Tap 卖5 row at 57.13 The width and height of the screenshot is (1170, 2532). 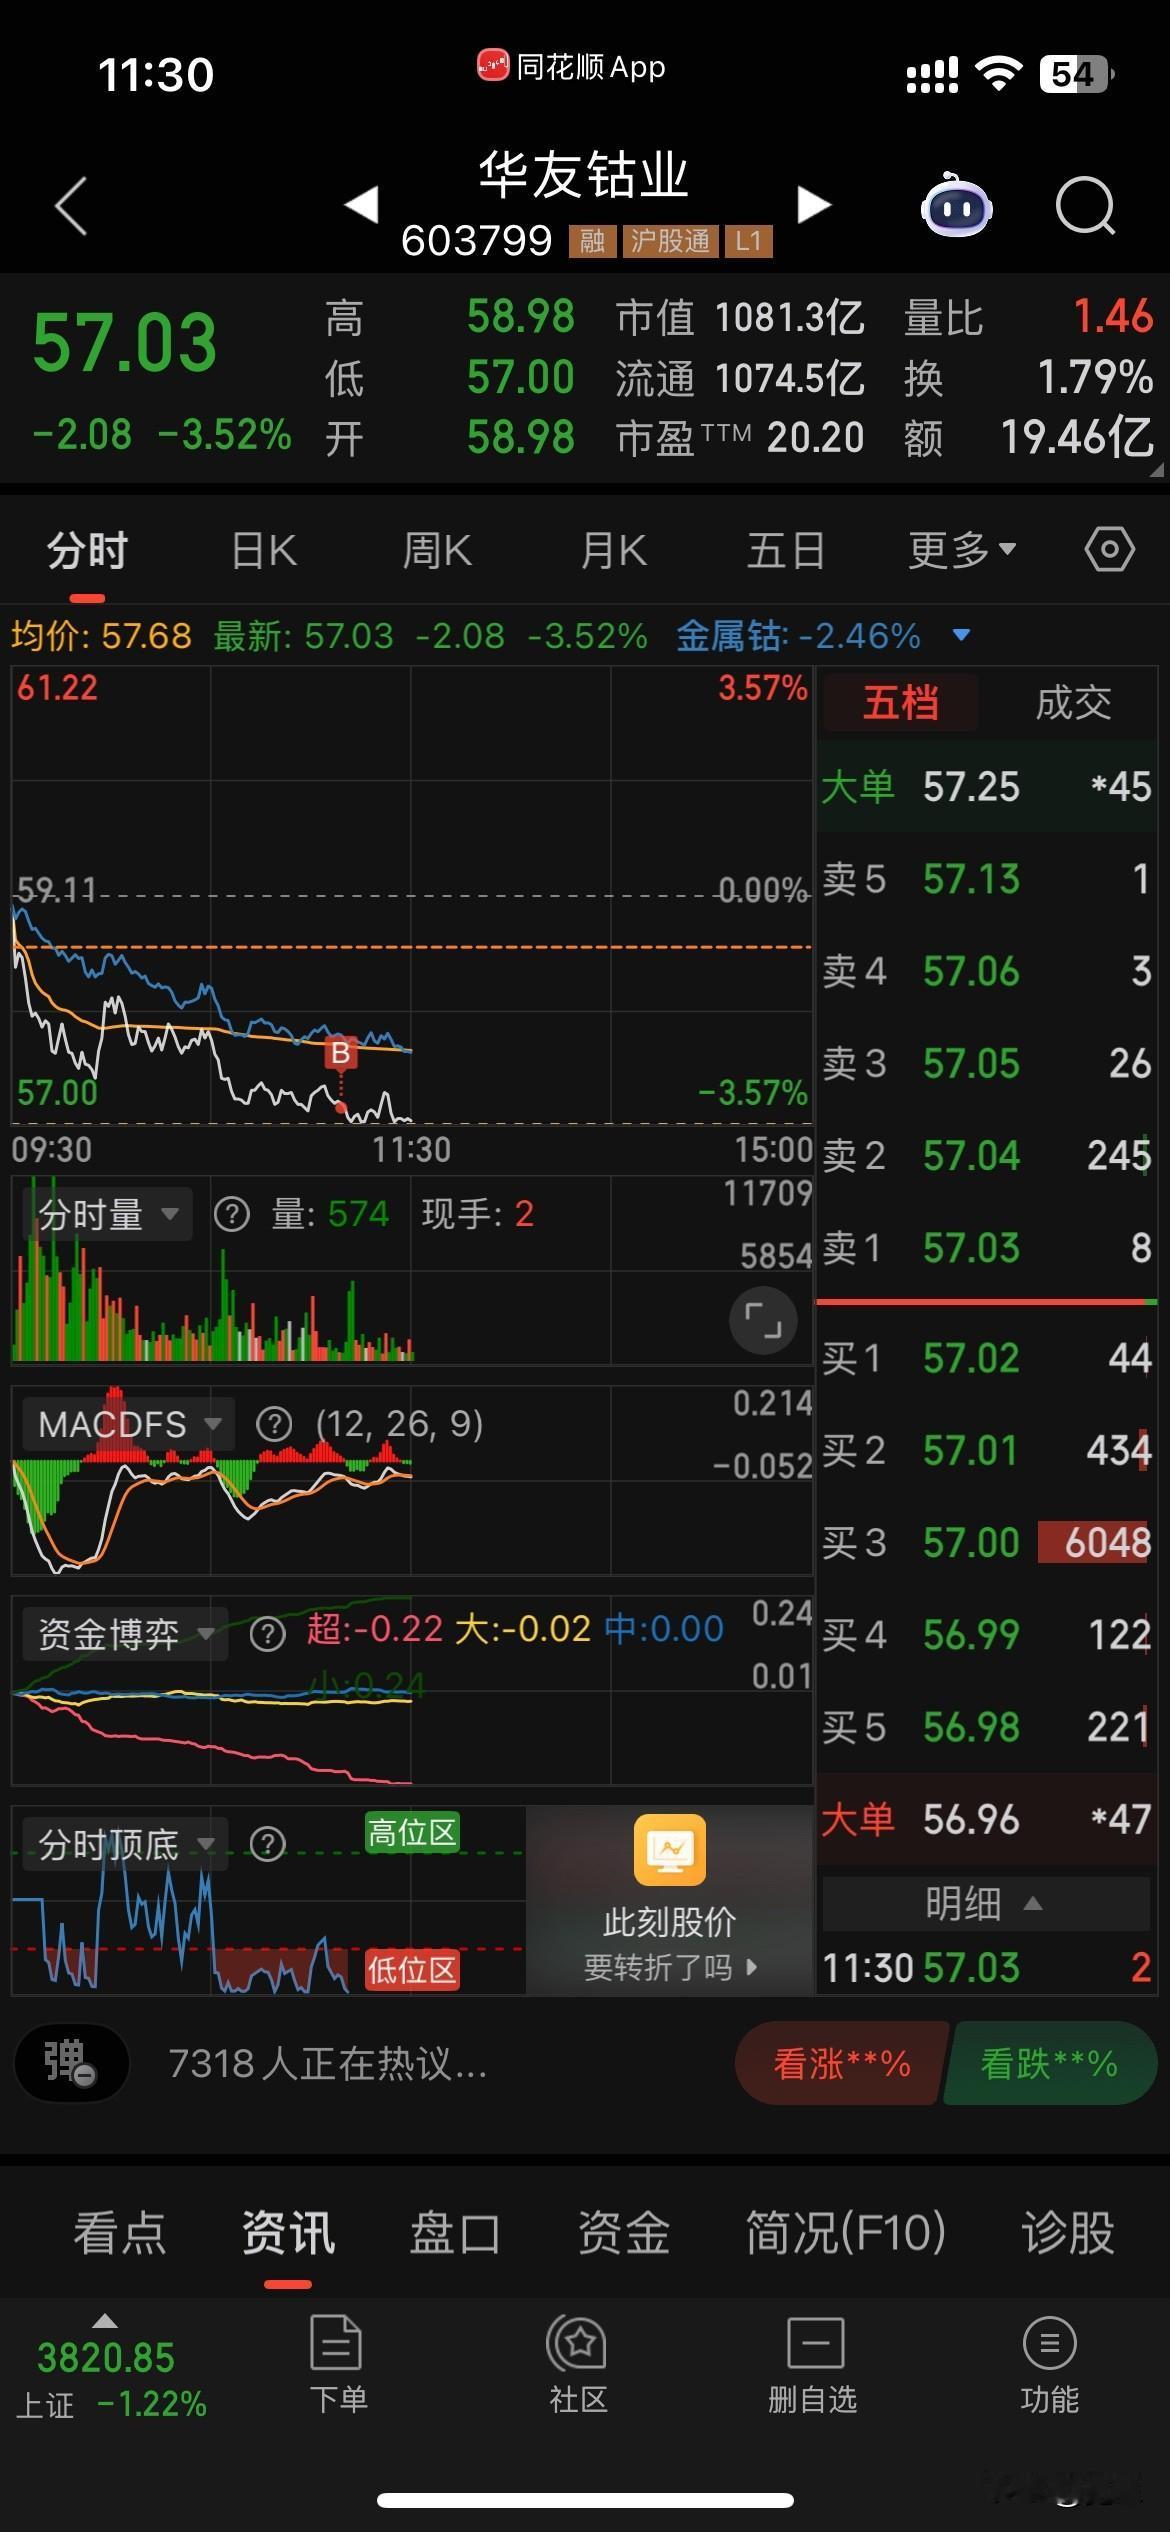[x=986, y=878]
